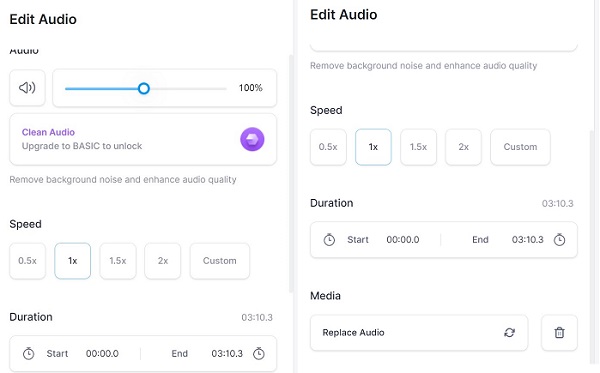Image resolution: width=600 pixels, height=373 pixels.
Task: Click the End stopwatch icon in left panel
Action: (x=259, y=353)
